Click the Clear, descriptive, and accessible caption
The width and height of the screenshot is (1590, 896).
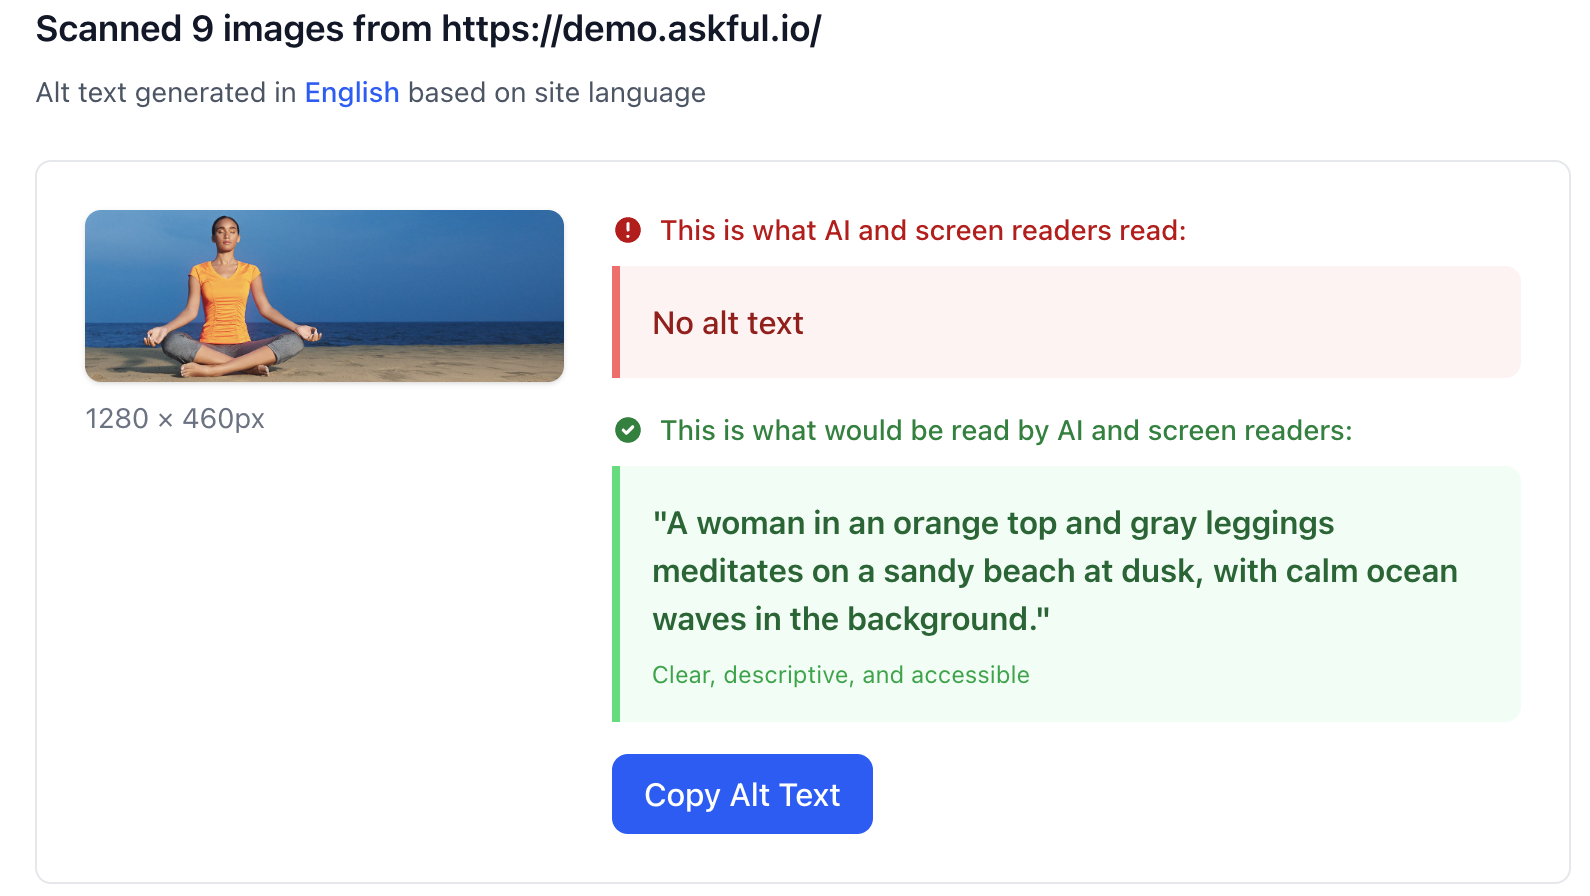coord(841,675)
